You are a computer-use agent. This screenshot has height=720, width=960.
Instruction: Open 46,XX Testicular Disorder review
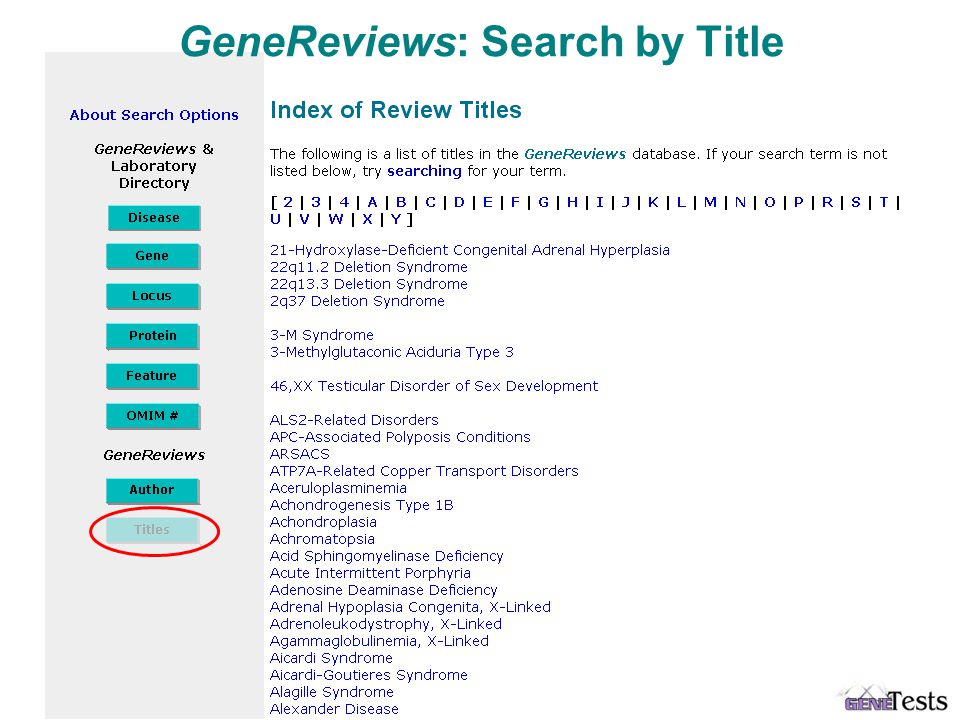(x=434, y=386)
